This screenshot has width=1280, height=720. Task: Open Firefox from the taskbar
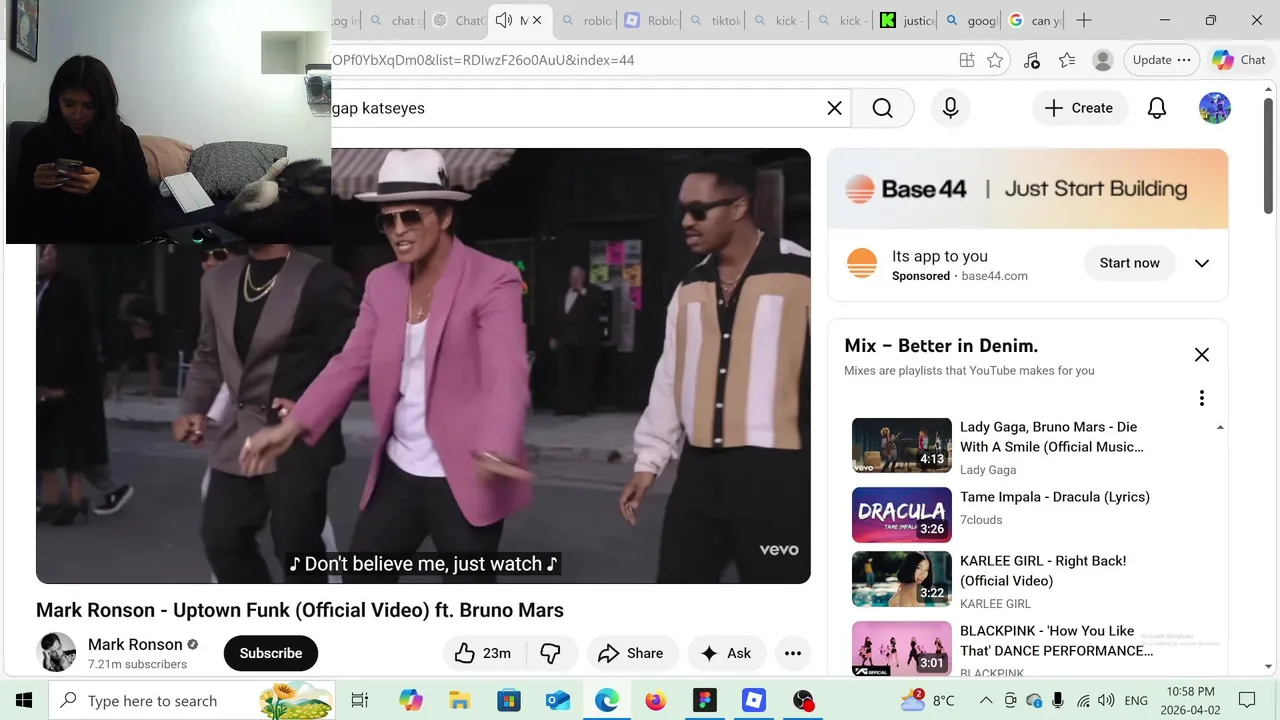point(655,700)
